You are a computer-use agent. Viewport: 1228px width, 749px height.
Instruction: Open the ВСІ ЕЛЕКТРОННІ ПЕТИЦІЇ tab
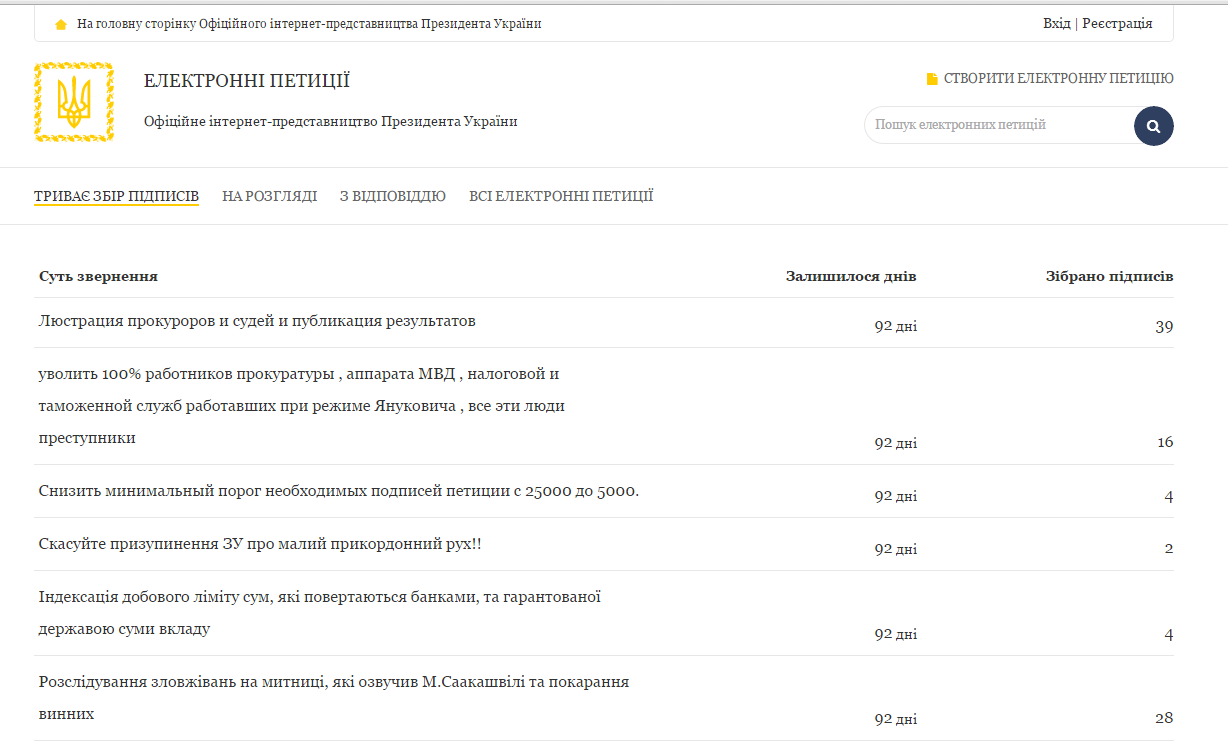pos(559,196)
